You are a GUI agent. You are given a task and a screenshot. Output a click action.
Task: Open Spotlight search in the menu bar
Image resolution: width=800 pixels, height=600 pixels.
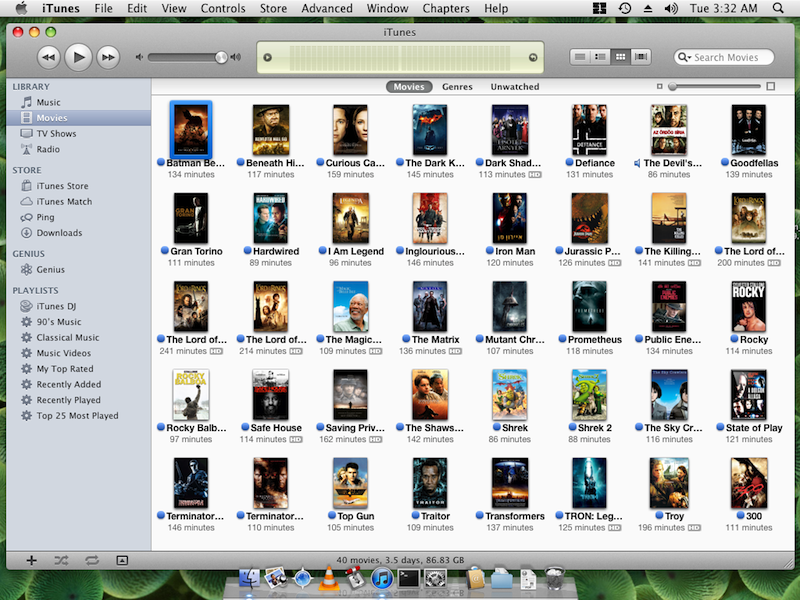(778, 8)
